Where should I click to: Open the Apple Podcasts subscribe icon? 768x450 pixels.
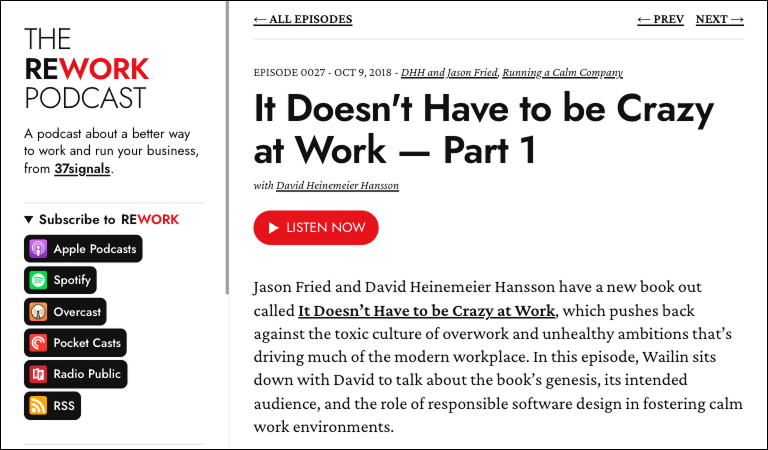coord(38,249)
